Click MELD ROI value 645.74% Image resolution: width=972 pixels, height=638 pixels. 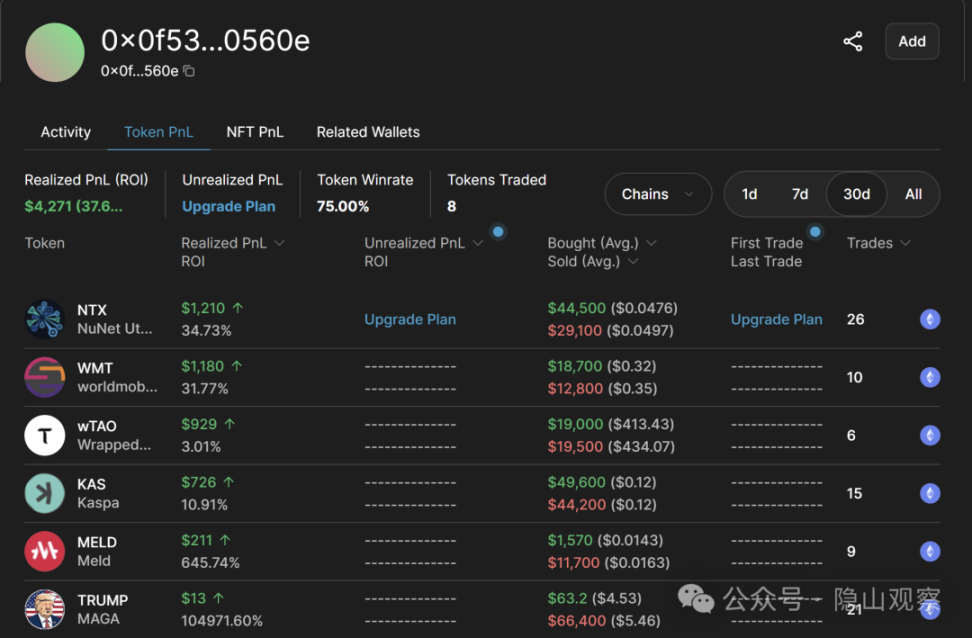(x=210, y=563)
